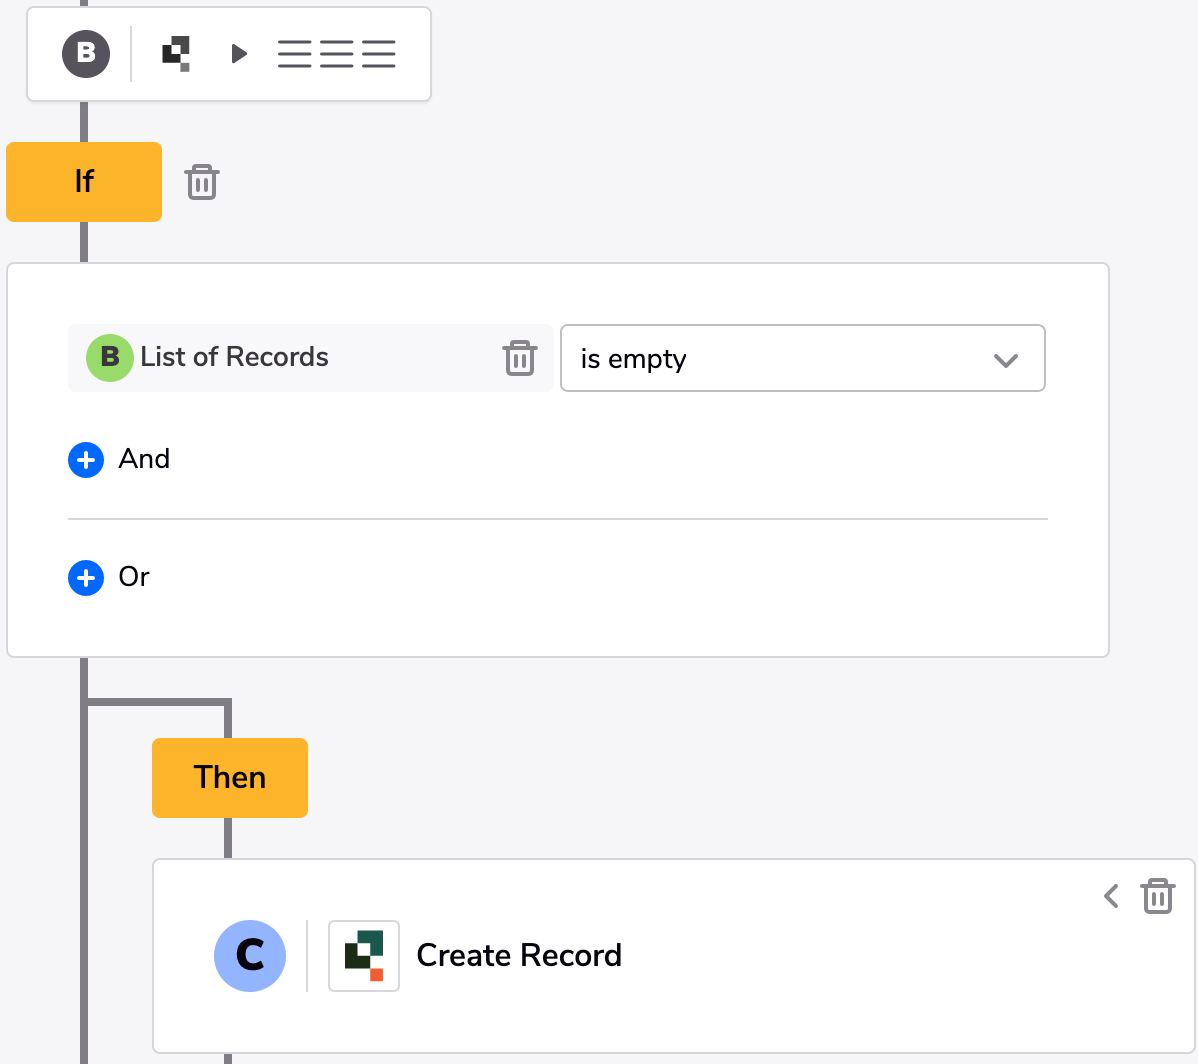Open the 'is empty' operator dropdown

point(803,358)
